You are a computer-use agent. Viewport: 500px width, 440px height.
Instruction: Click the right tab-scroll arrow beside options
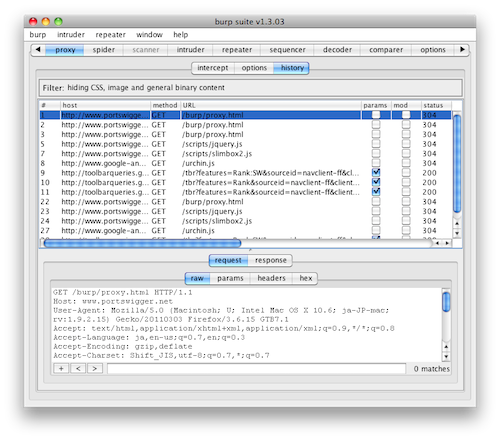point(462,50)
